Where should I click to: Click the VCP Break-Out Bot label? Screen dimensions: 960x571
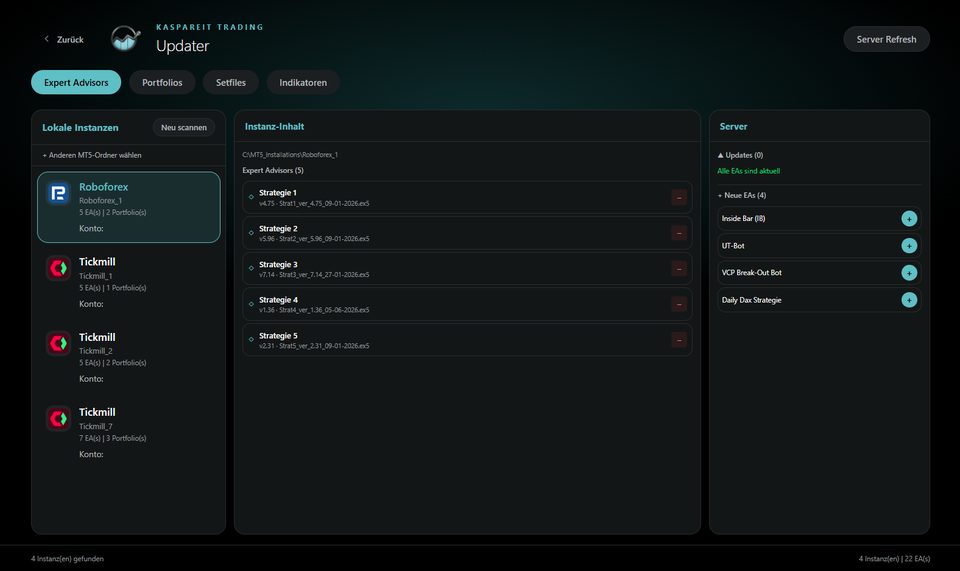coord(751,273)
